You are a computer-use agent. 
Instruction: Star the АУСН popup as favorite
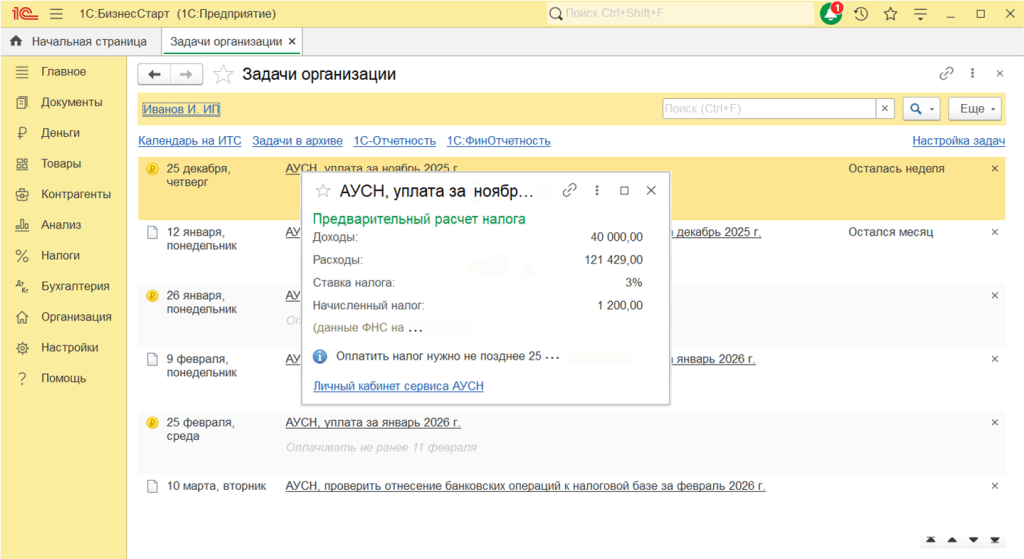(323, 190)
